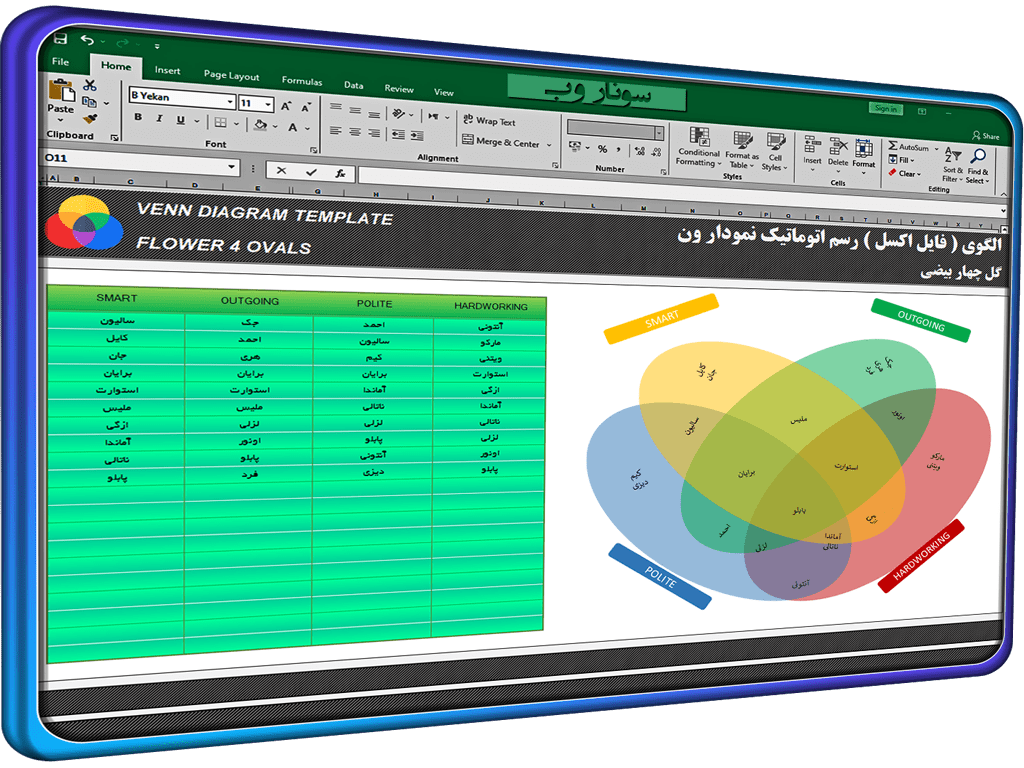Toggle Underline formatting
Viewport: 1024px width, 768px height.
[181, 120]
